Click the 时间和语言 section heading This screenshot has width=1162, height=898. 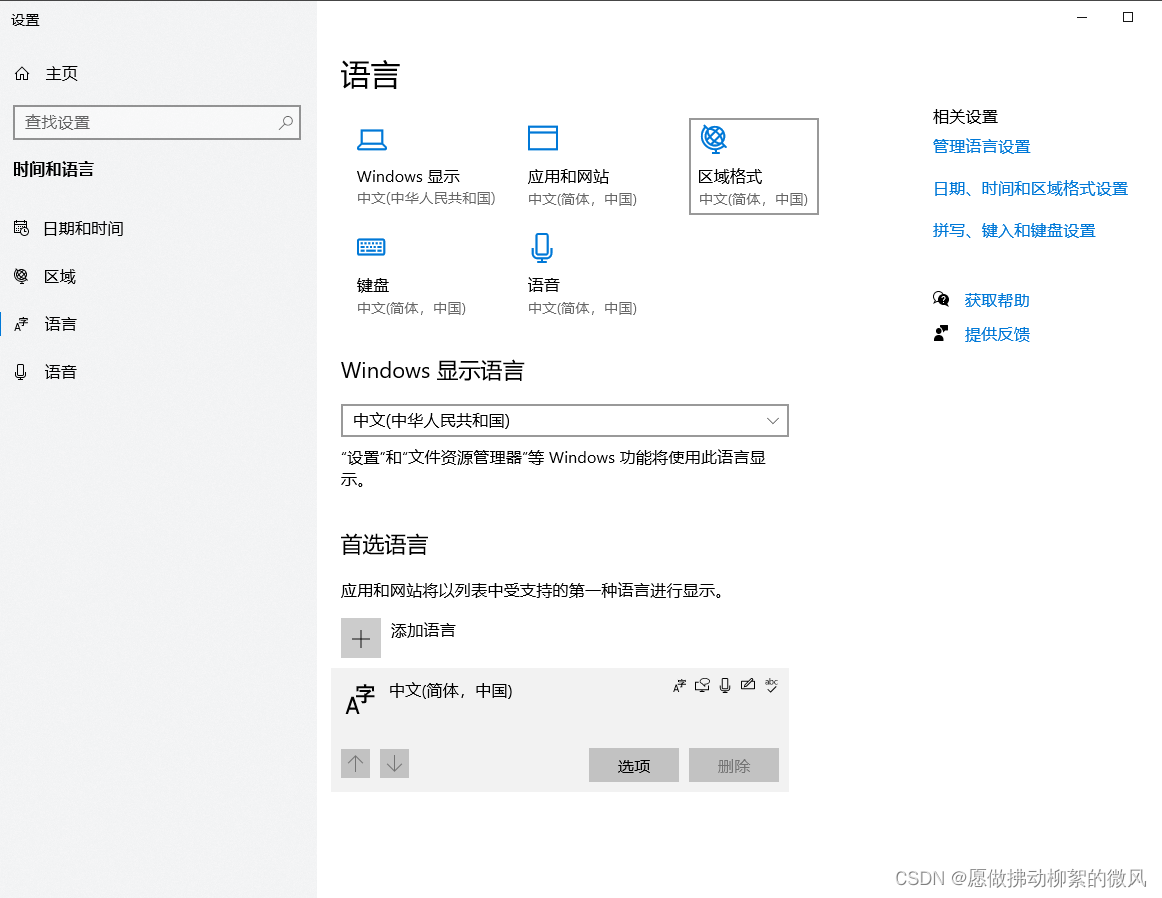point(53,170)
